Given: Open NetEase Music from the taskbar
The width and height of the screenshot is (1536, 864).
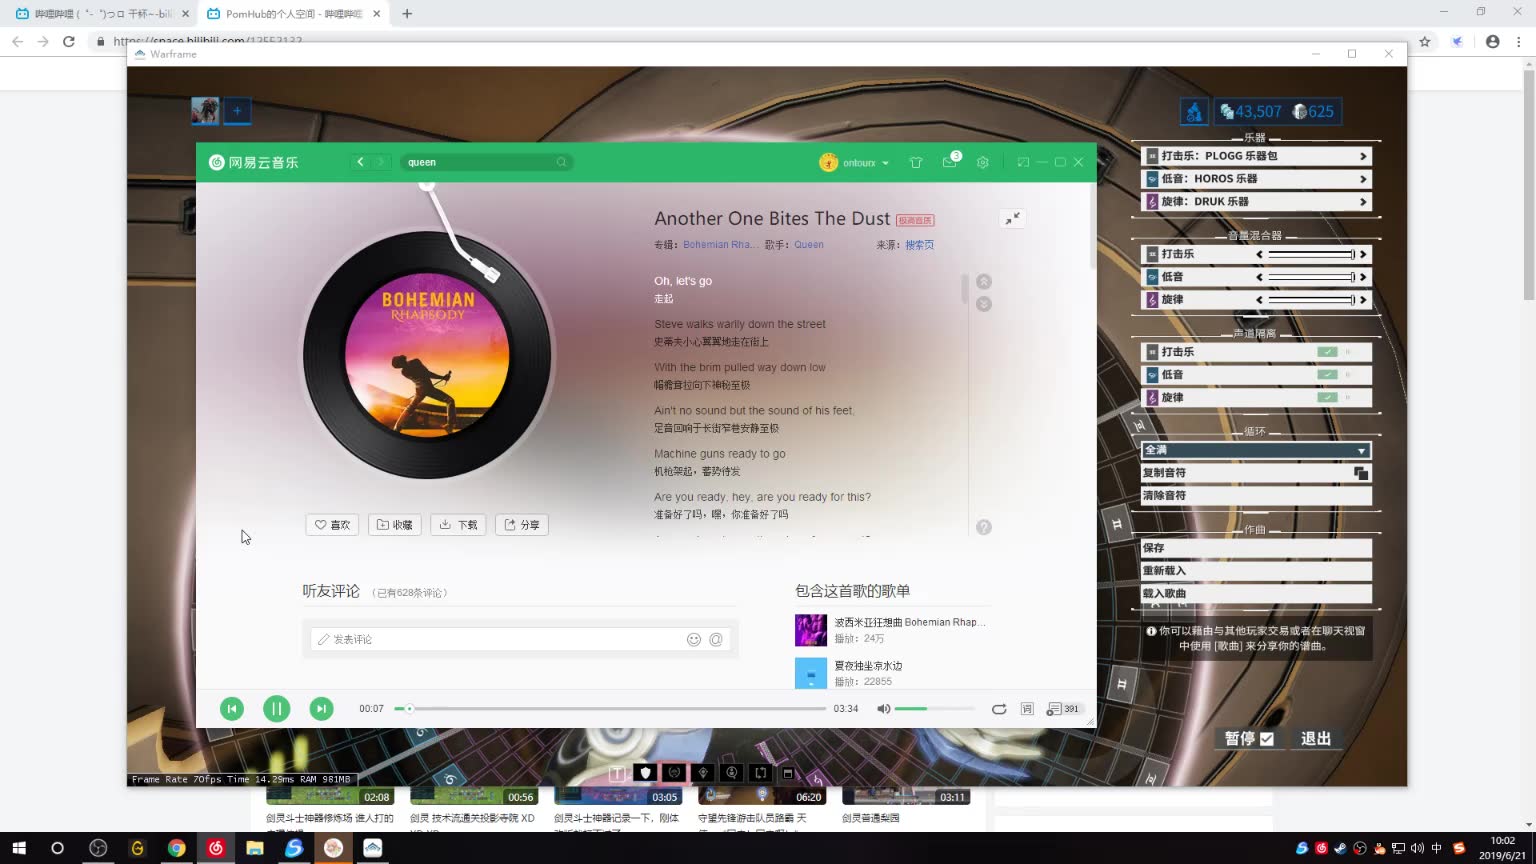Looking at the screenshot, I should [216, 848].
